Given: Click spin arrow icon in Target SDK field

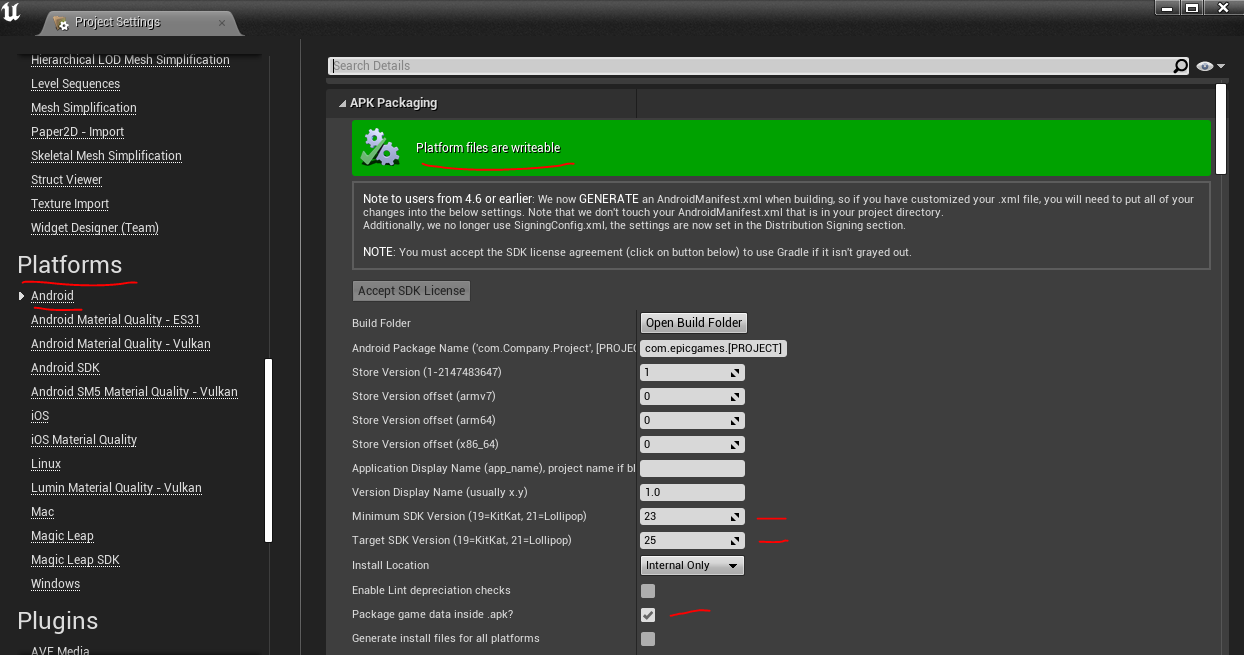Looking at the screenshot, I should (x=735, y=541).
